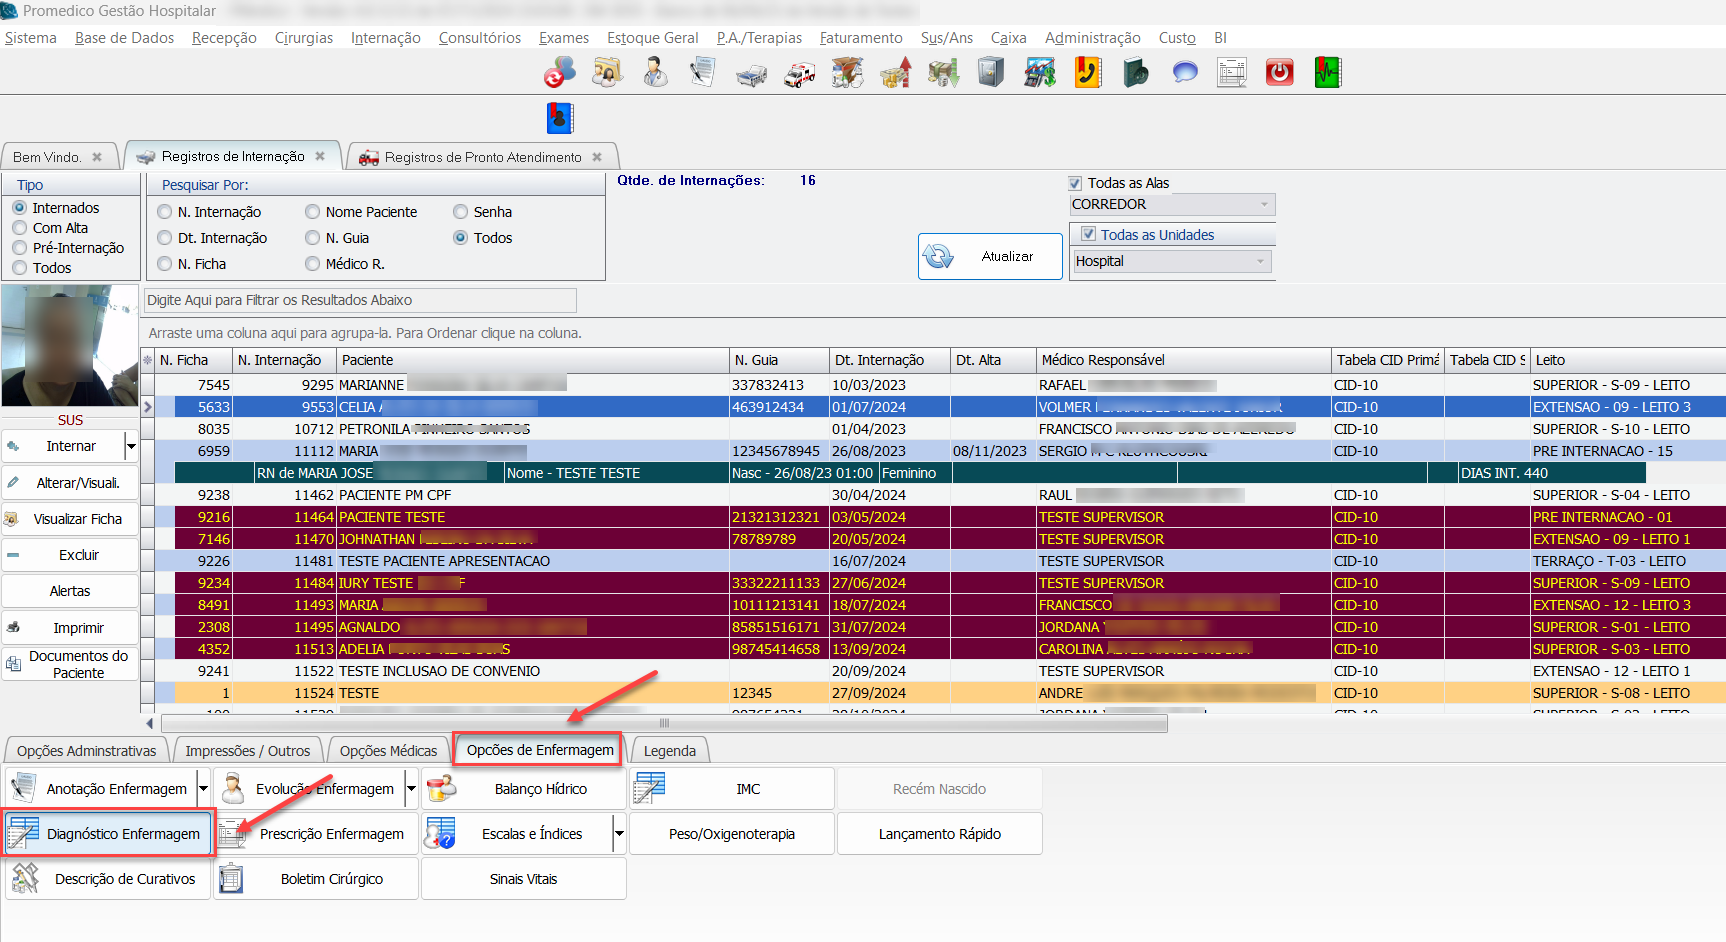Click the Atualizar button
The image size is (1726, 942).
tap(990, 257)
